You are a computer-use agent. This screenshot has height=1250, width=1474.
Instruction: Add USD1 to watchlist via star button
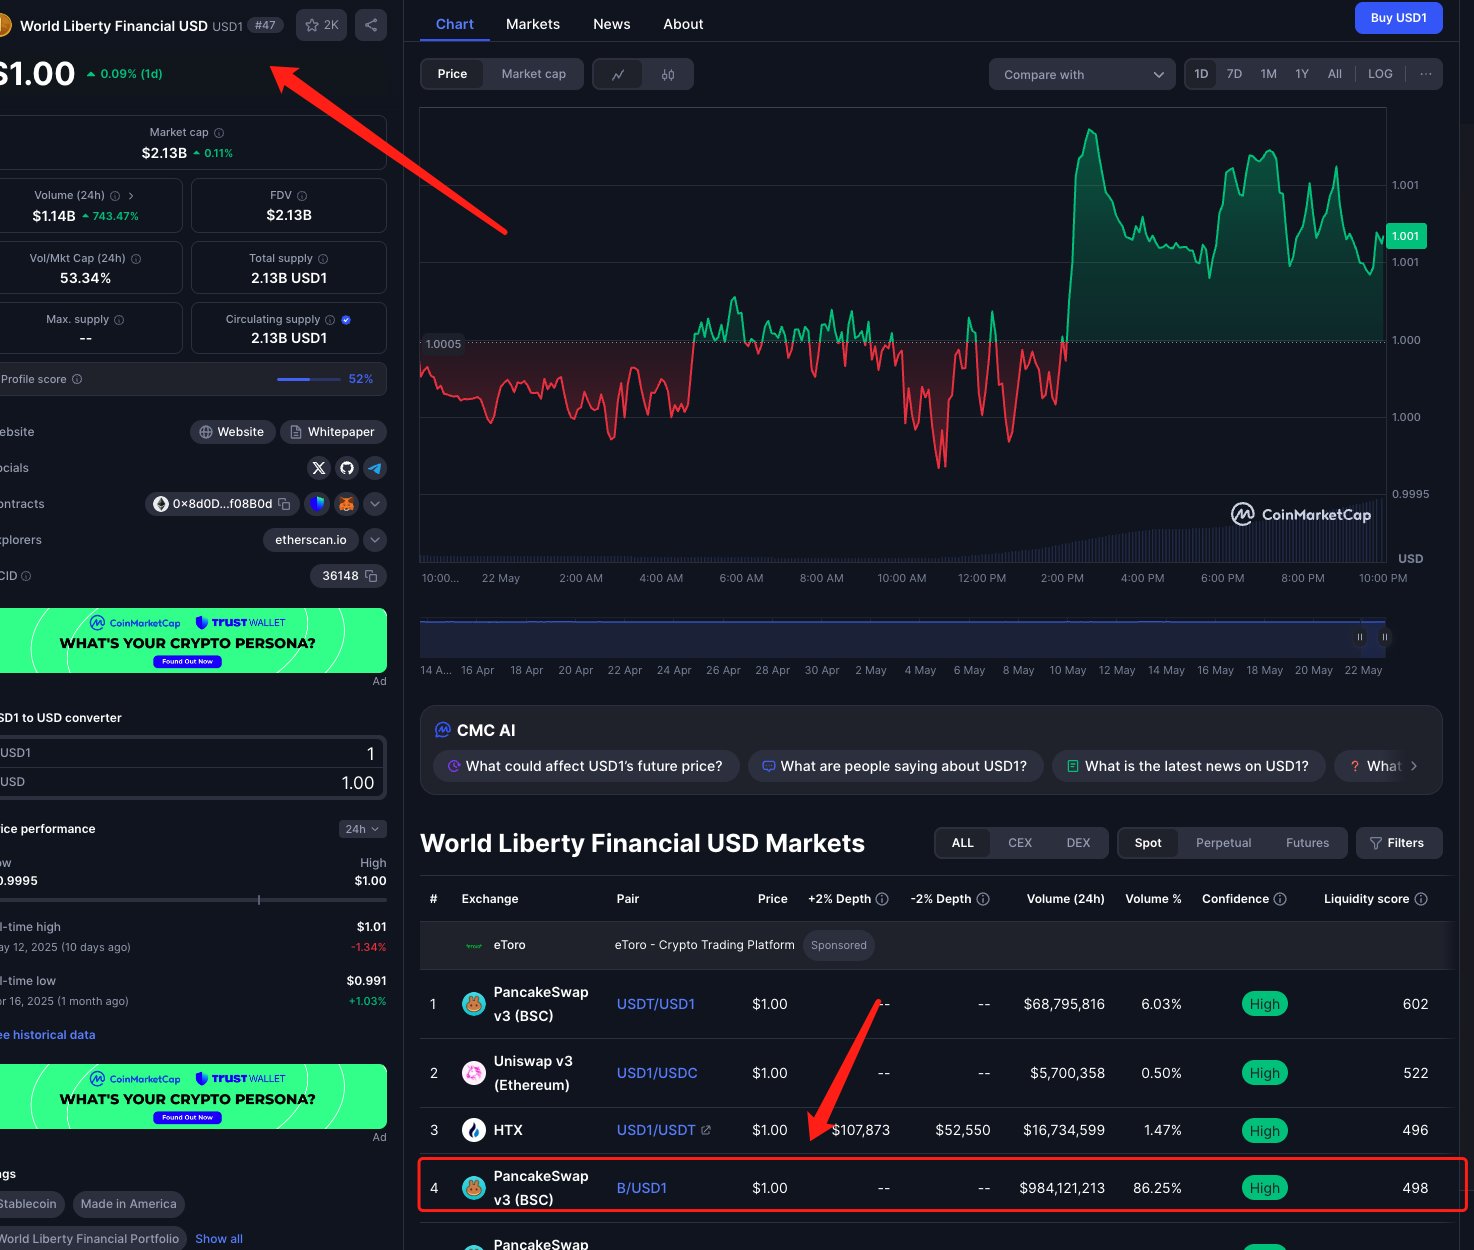pyautogui.click(x=321, y=25)
